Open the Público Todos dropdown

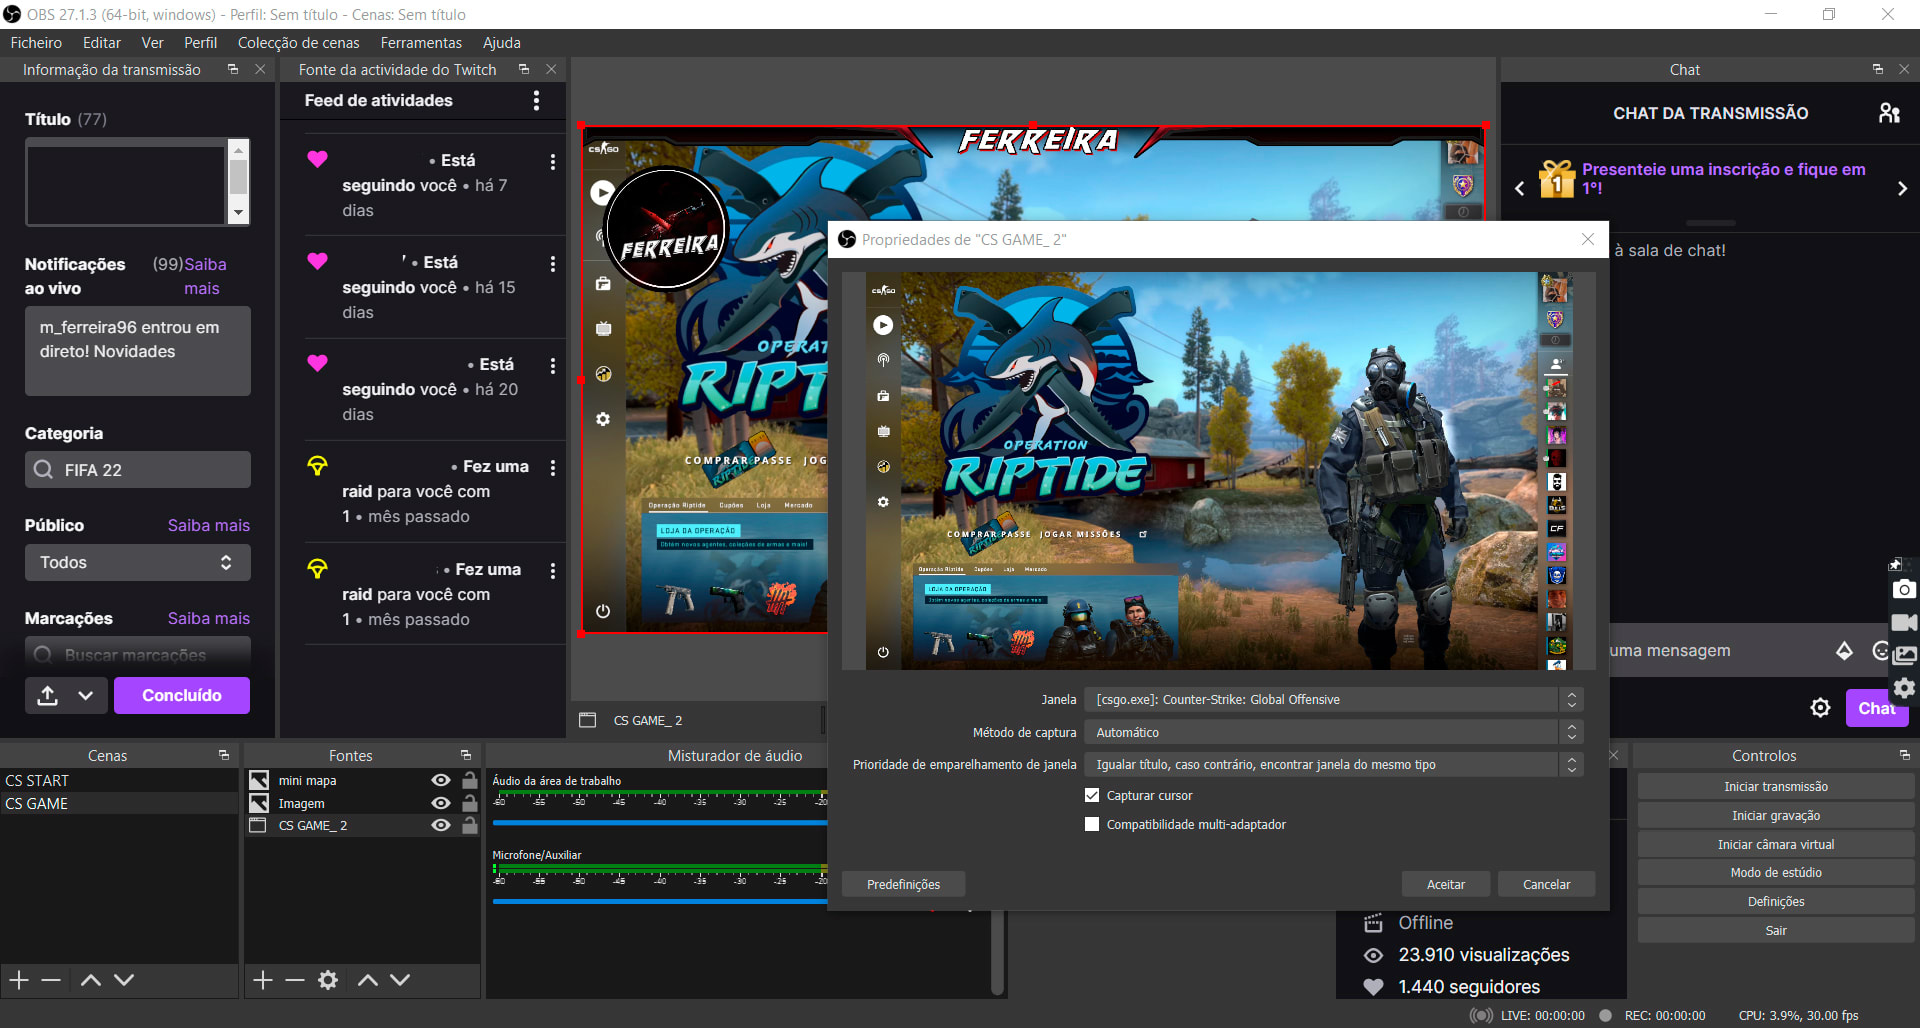point(137,563)
